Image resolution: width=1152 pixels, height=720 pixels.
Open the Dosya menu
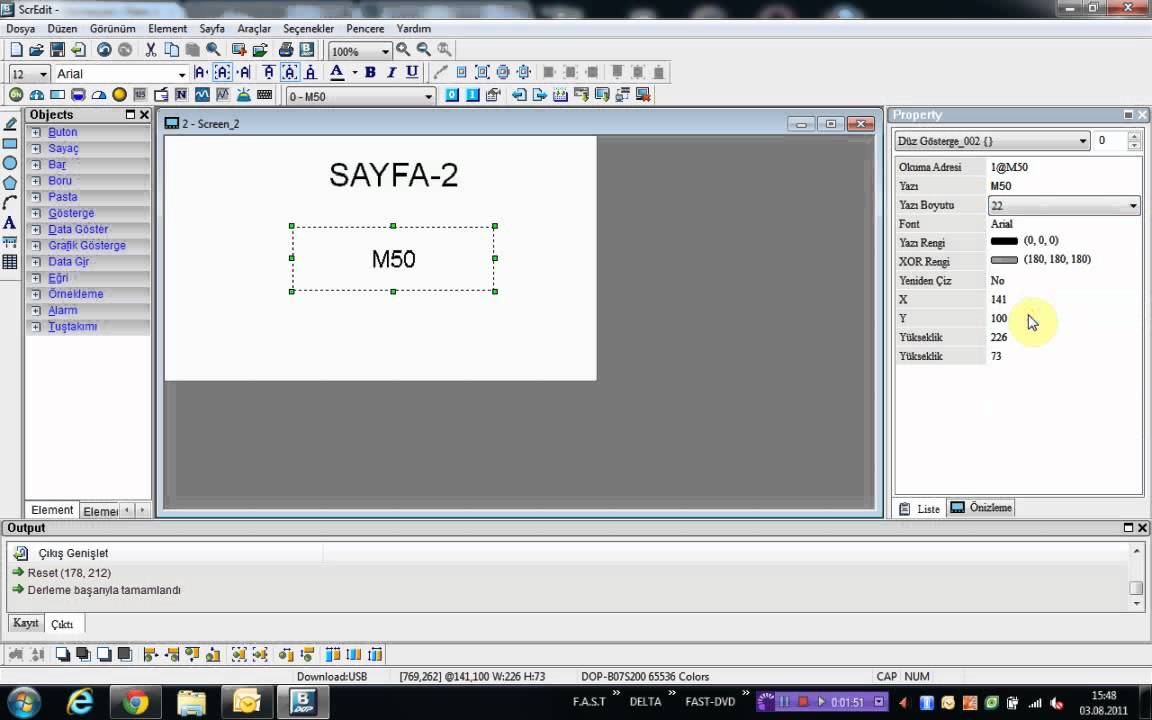point(21,29)
